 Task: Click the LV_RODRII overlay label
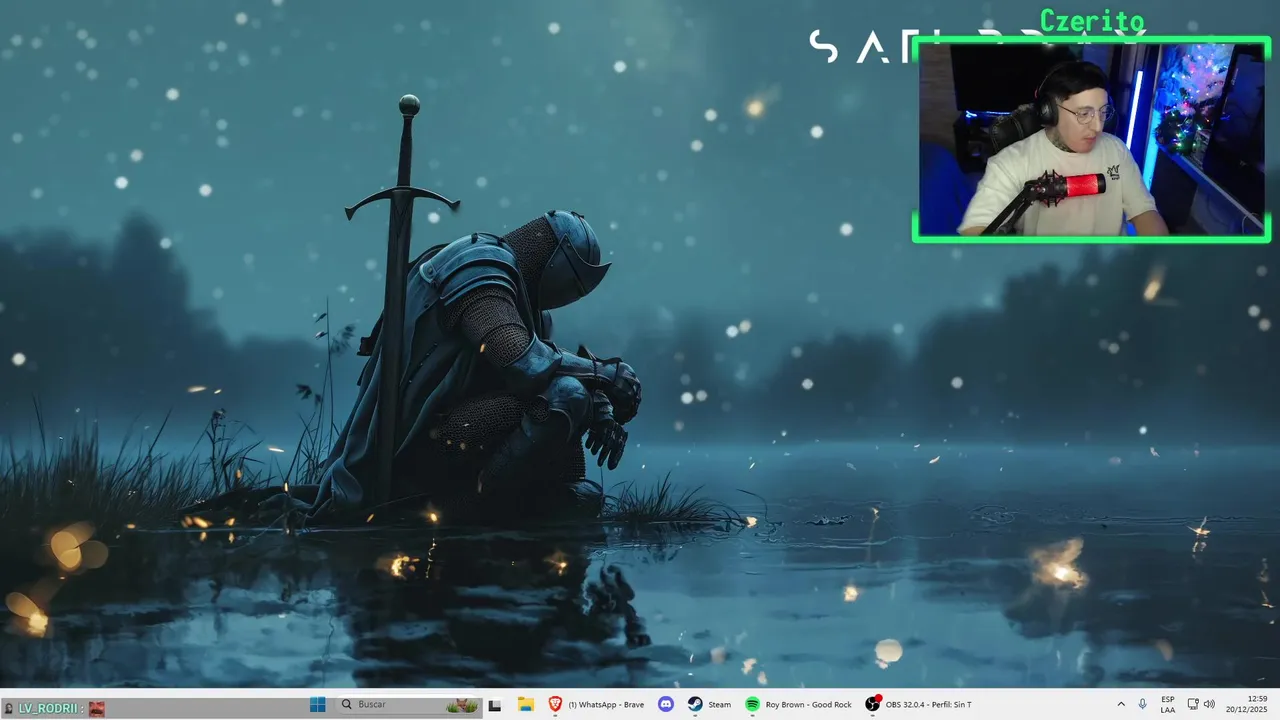pos(48,708)
